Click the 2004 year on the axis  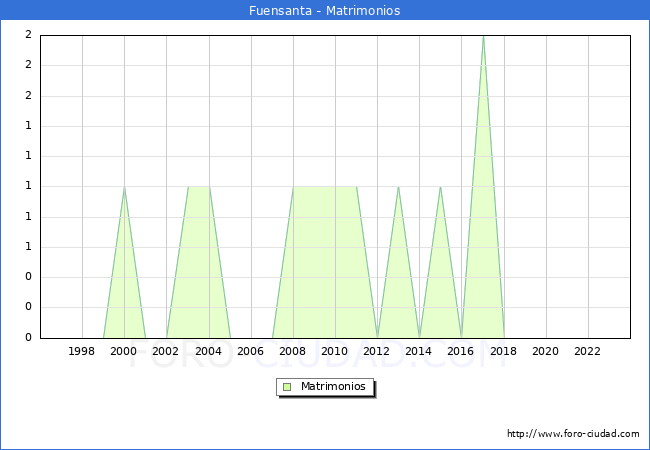coord(208,351)
